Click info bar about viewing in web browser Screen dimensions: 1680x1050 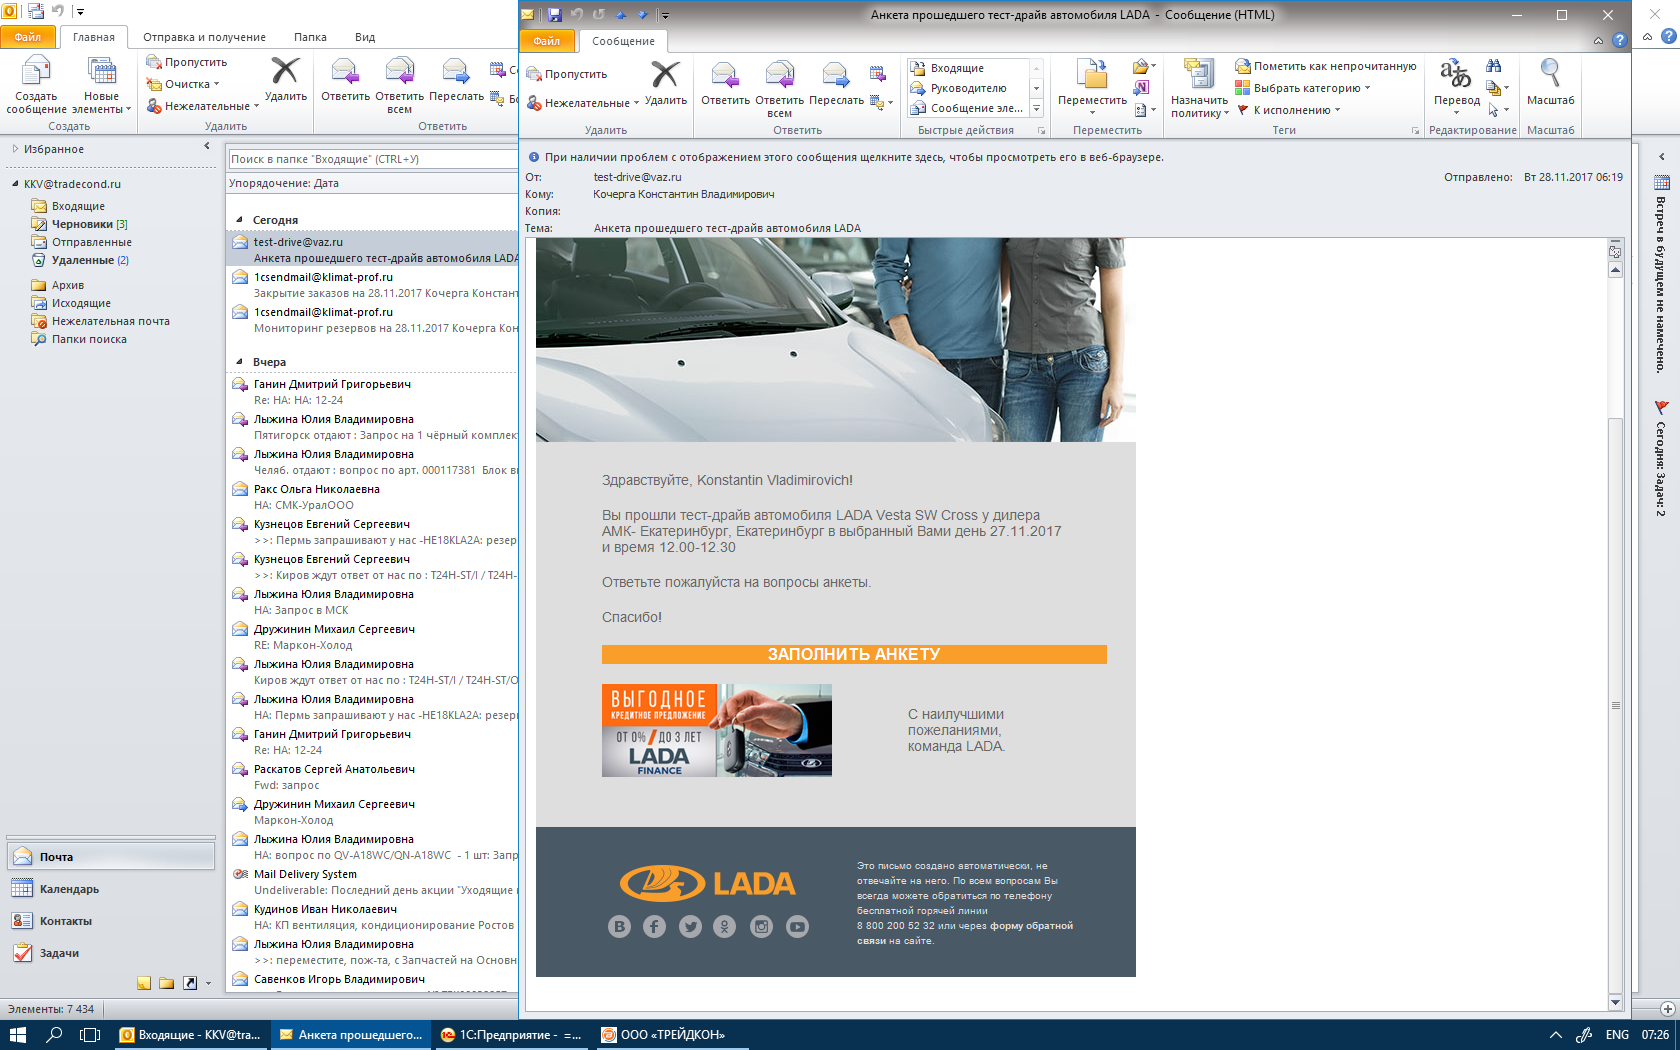[x=855, y=157]
